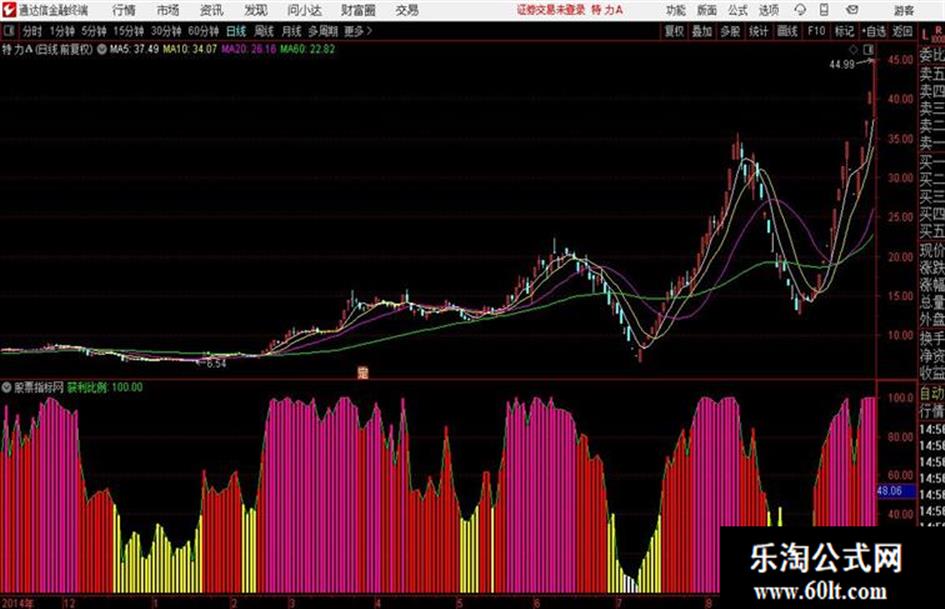Open the 问小达 menu
The image size is (945, 609).
pyautogui.click(x=304, y=10)
